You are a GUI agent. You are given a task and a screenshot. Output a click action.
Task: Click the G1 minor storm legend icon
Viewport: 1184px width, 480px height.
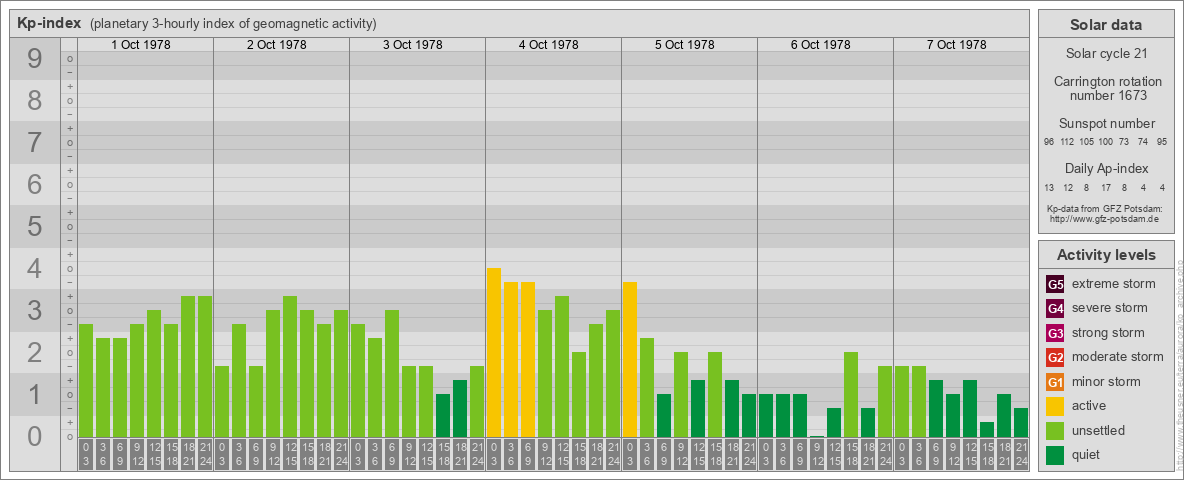[x=1056, y=382]
